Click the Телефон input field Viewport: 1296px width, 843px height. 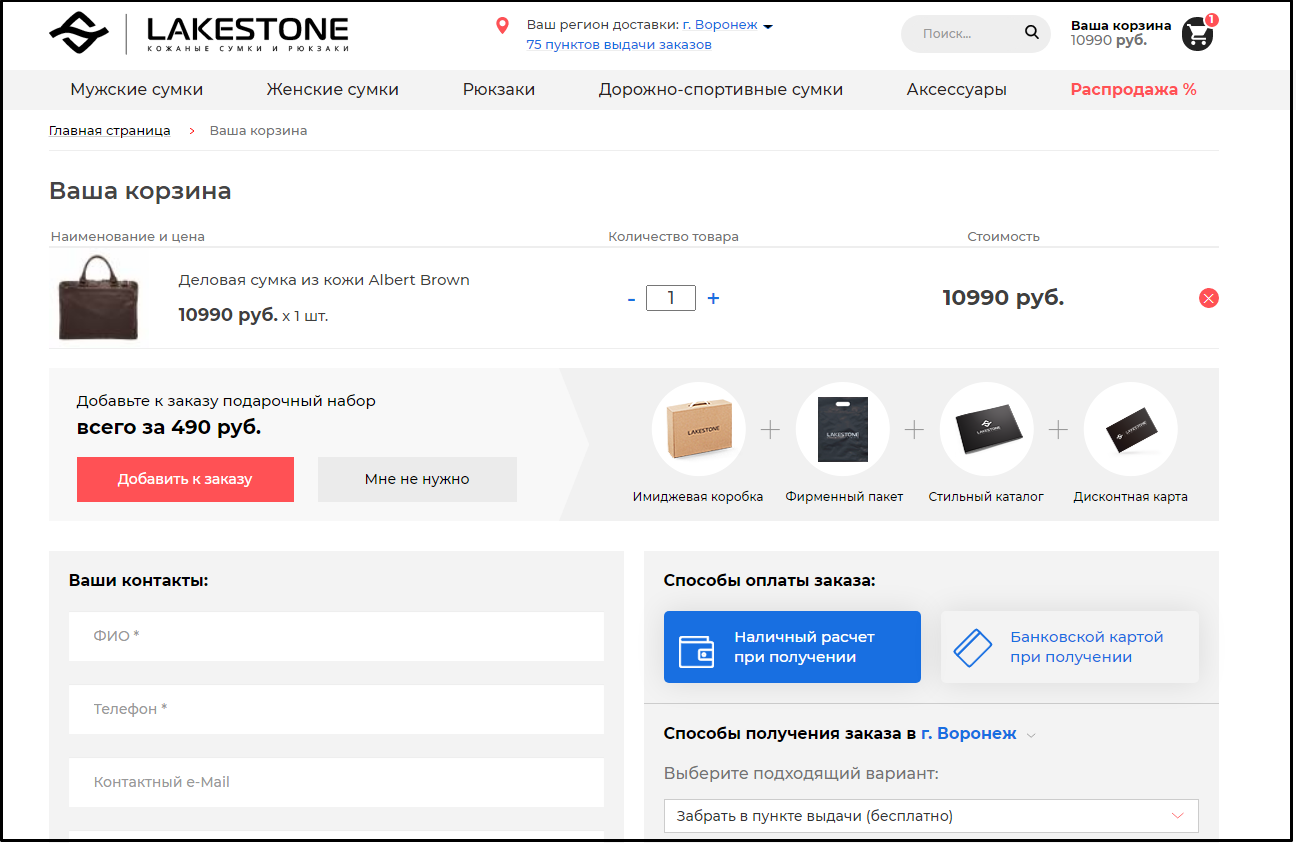pos(336,709)
